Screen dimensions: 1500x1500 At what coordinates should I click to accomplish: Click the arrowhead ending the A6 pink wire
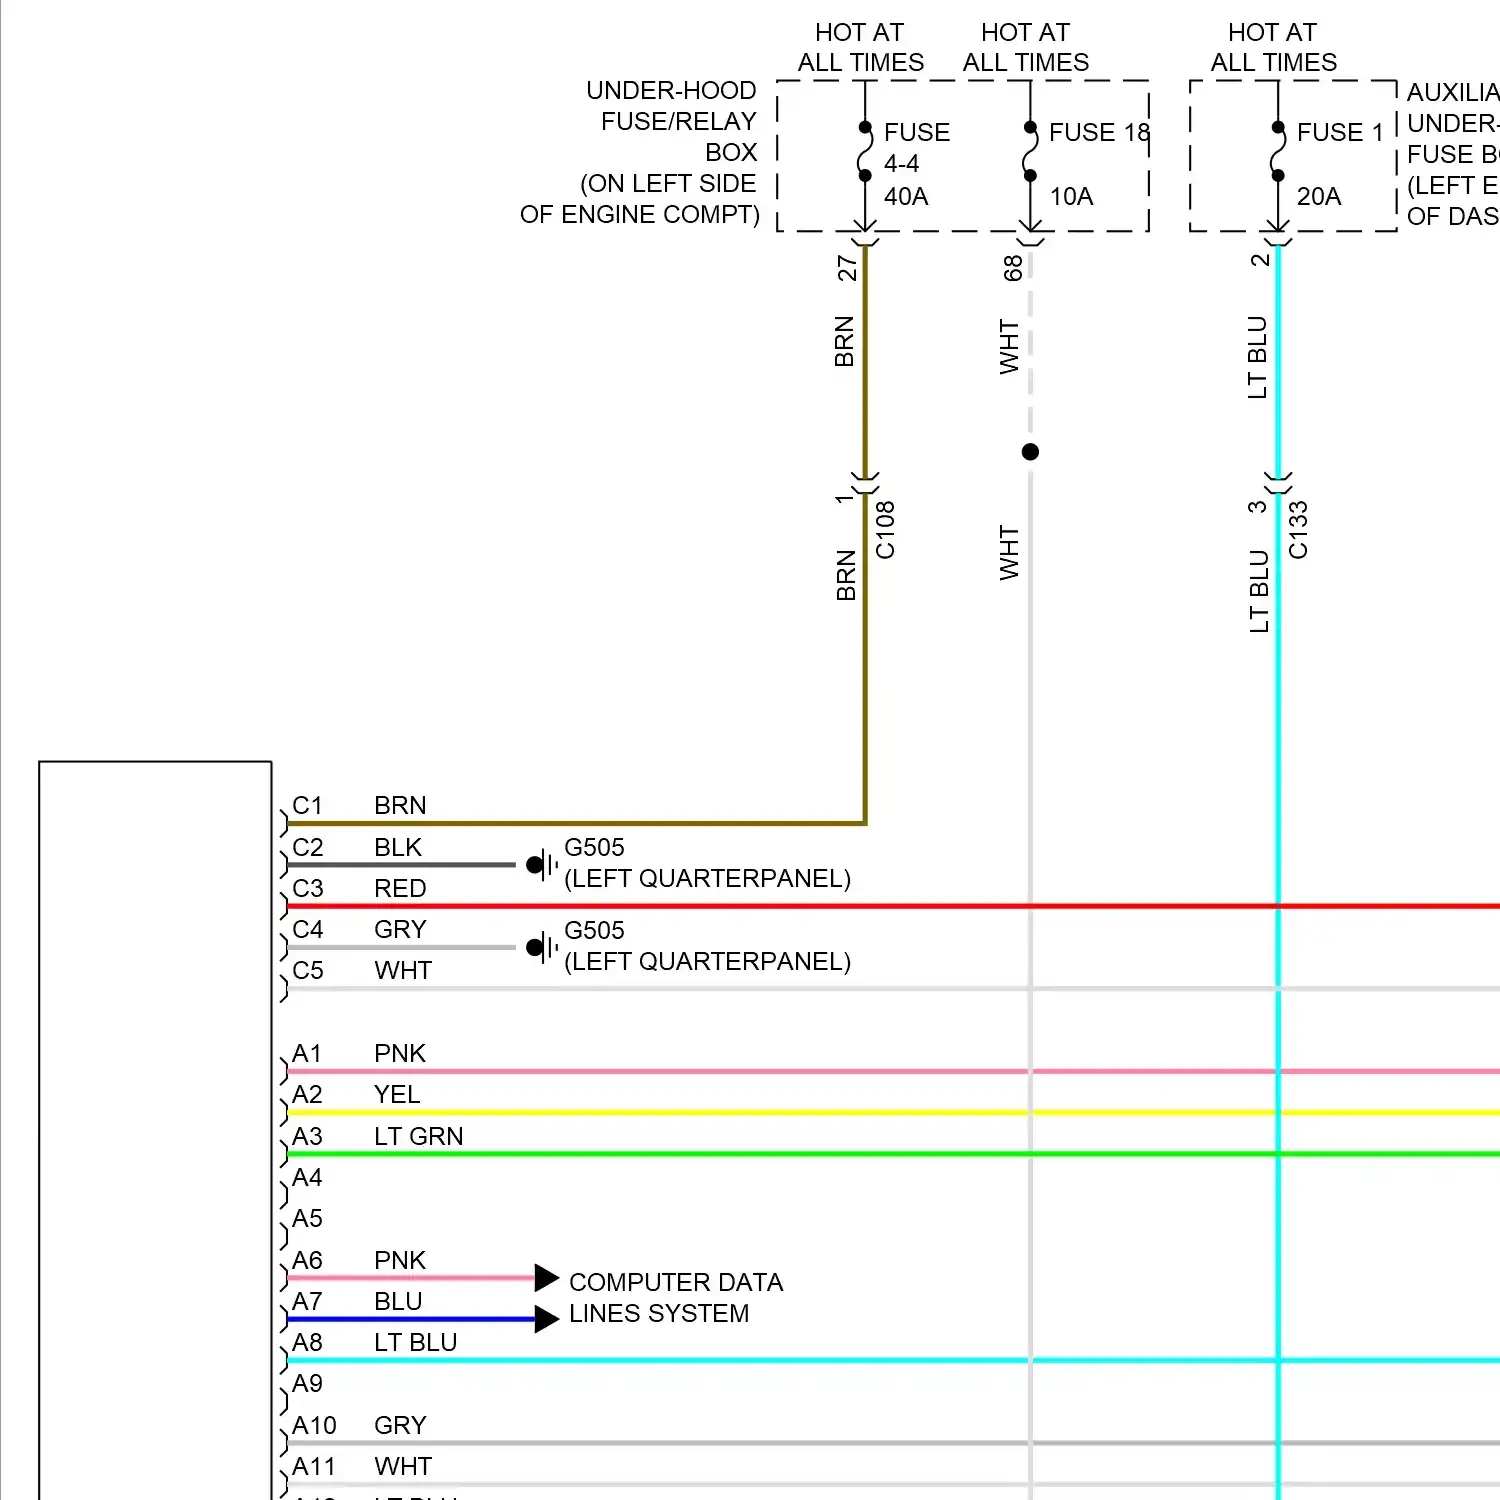click(546, 1278)
